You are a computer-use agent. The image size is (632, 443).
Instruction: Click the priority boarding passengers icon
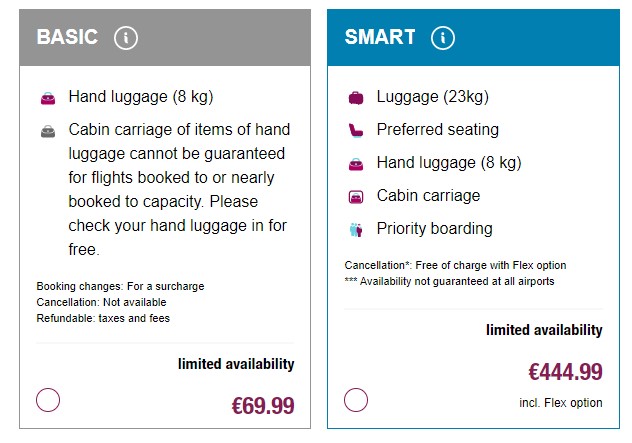(x=356, y=229)
